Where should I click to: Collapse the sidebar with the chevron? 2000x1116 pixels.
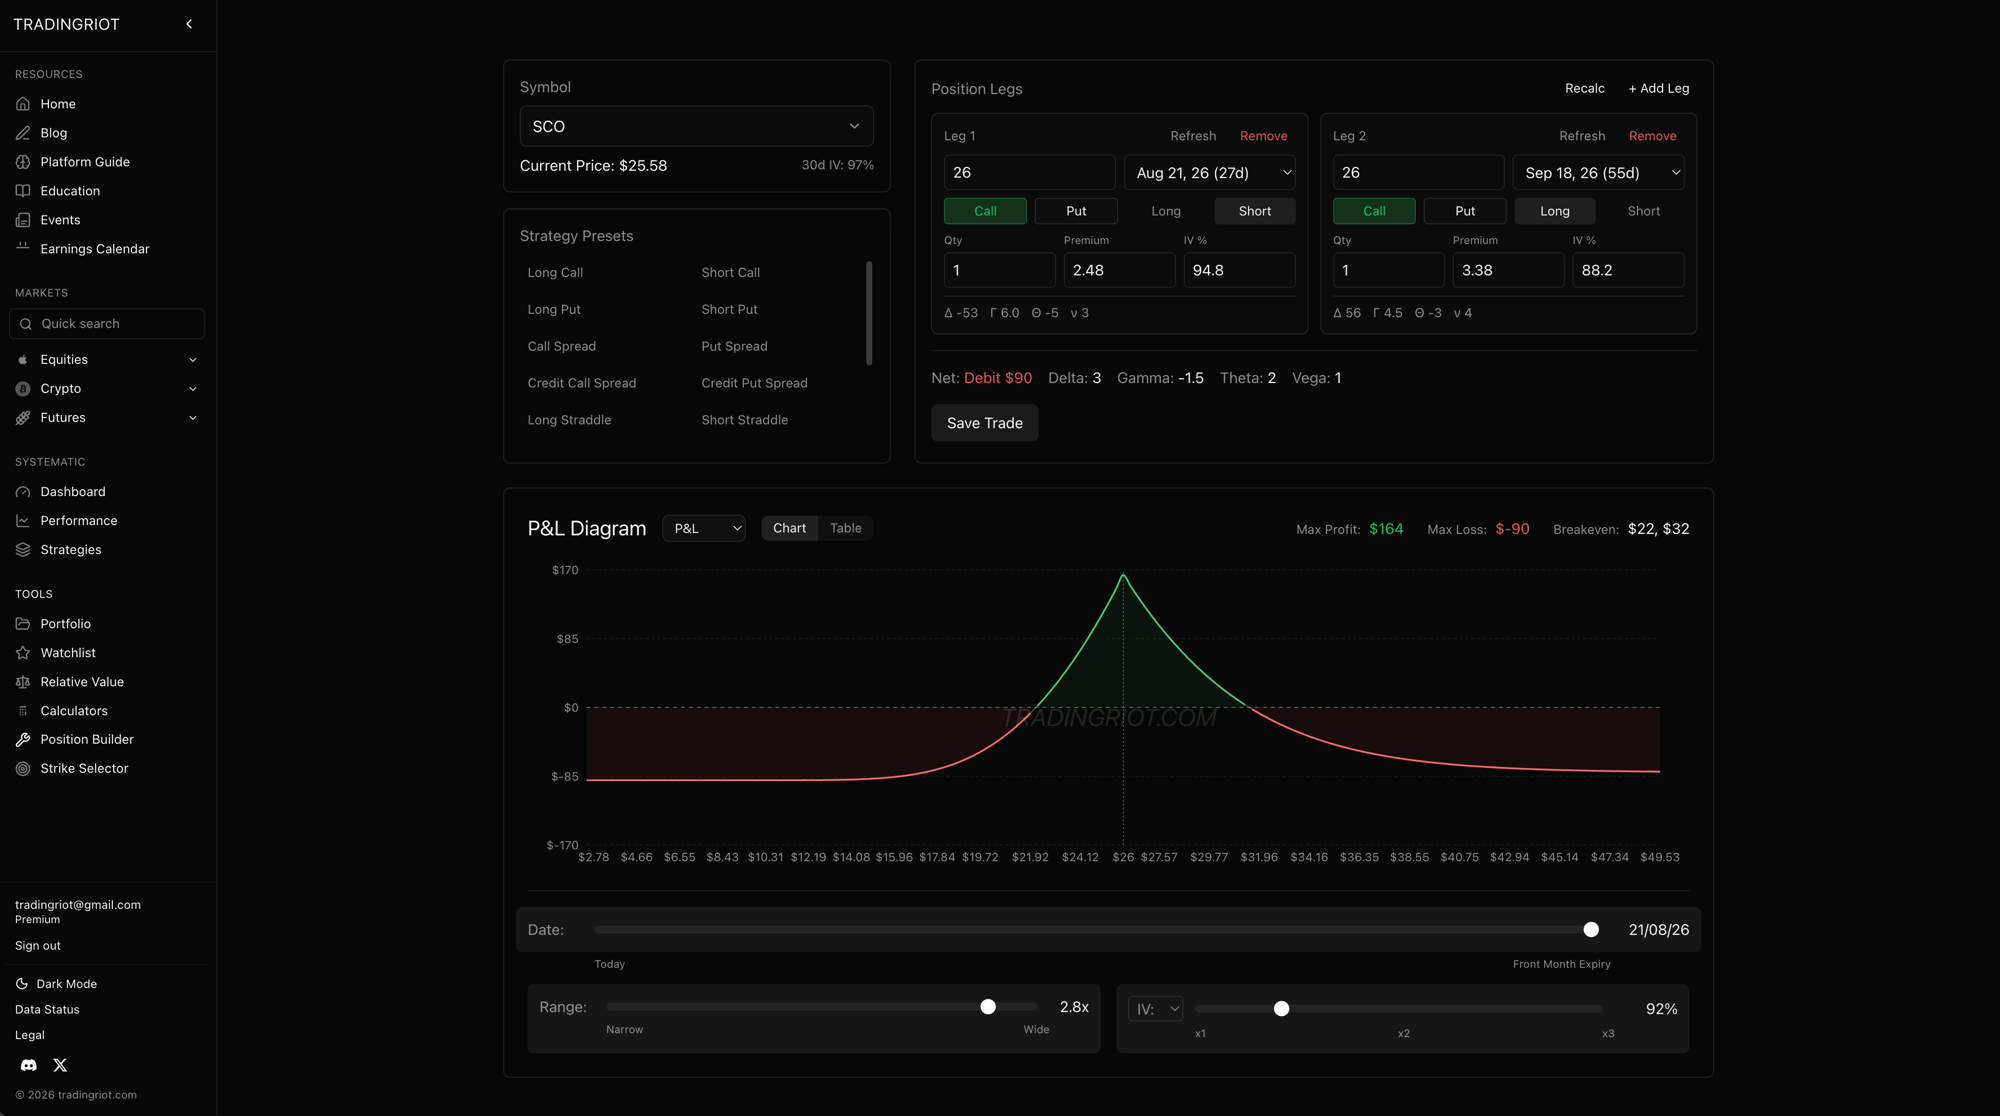coord(189,24)
